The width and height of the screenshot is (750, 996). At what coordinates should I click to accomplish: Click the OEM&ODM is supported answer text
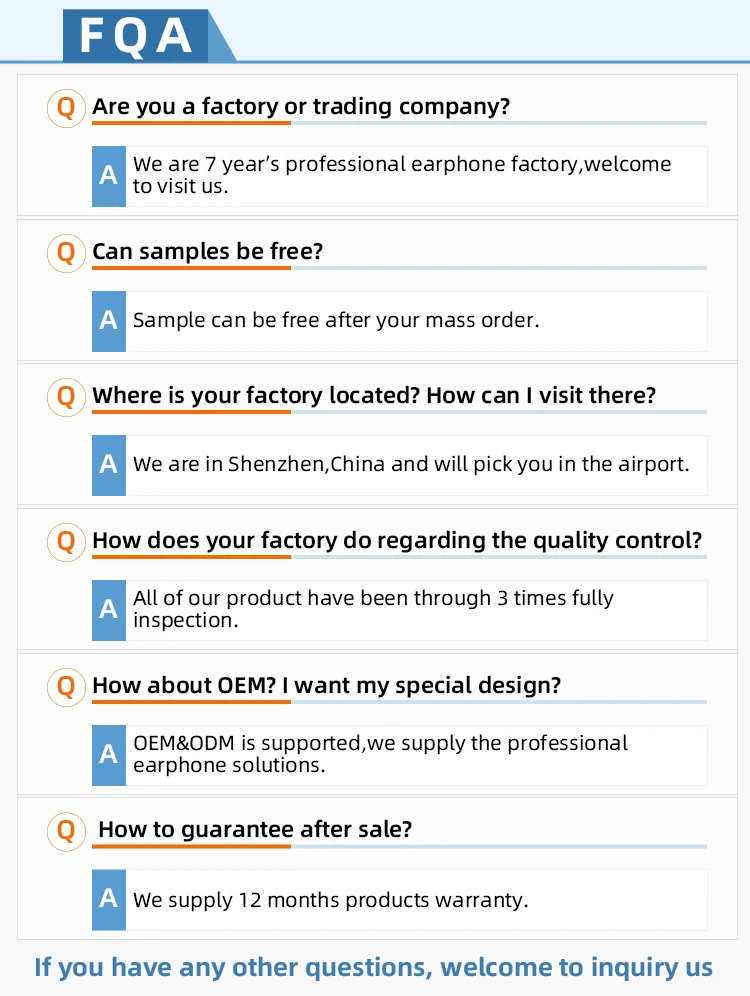click(x=380, y=754)
